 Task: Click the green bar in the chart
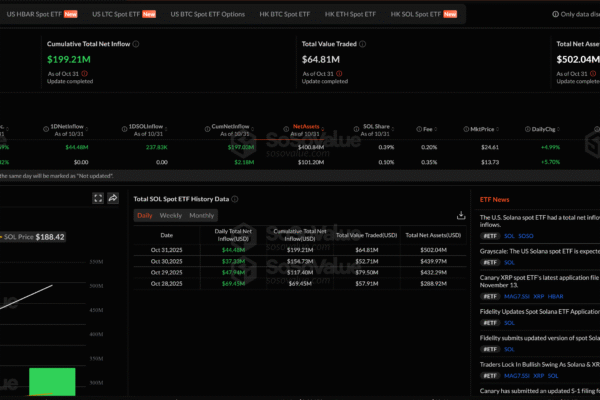coord(51,381)
